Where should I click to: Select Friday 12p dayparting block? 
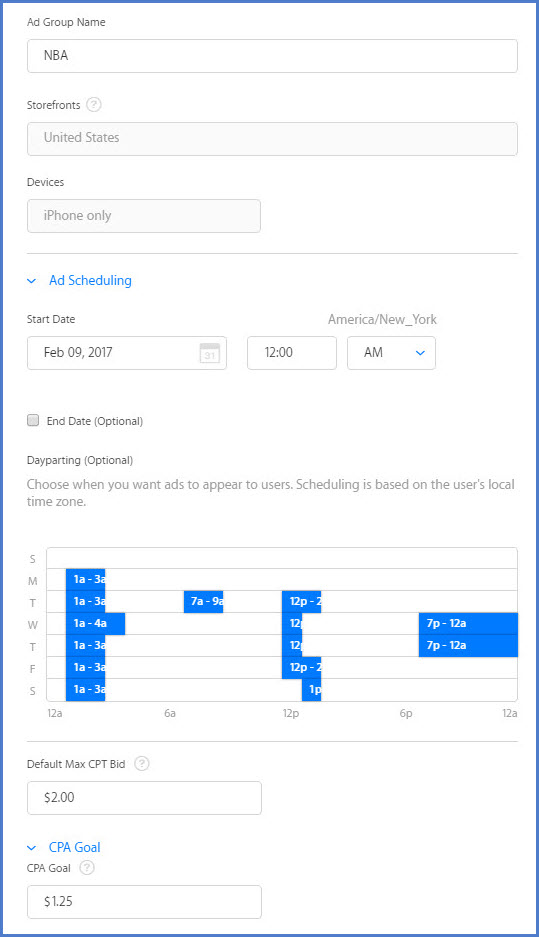click(302, 667)
